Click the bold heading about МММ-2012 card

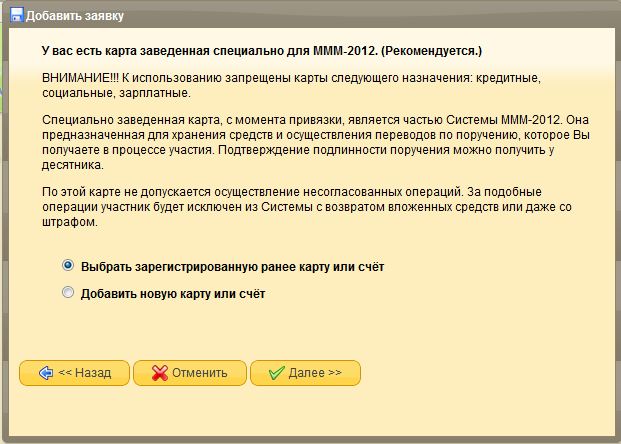pos(262,51)
